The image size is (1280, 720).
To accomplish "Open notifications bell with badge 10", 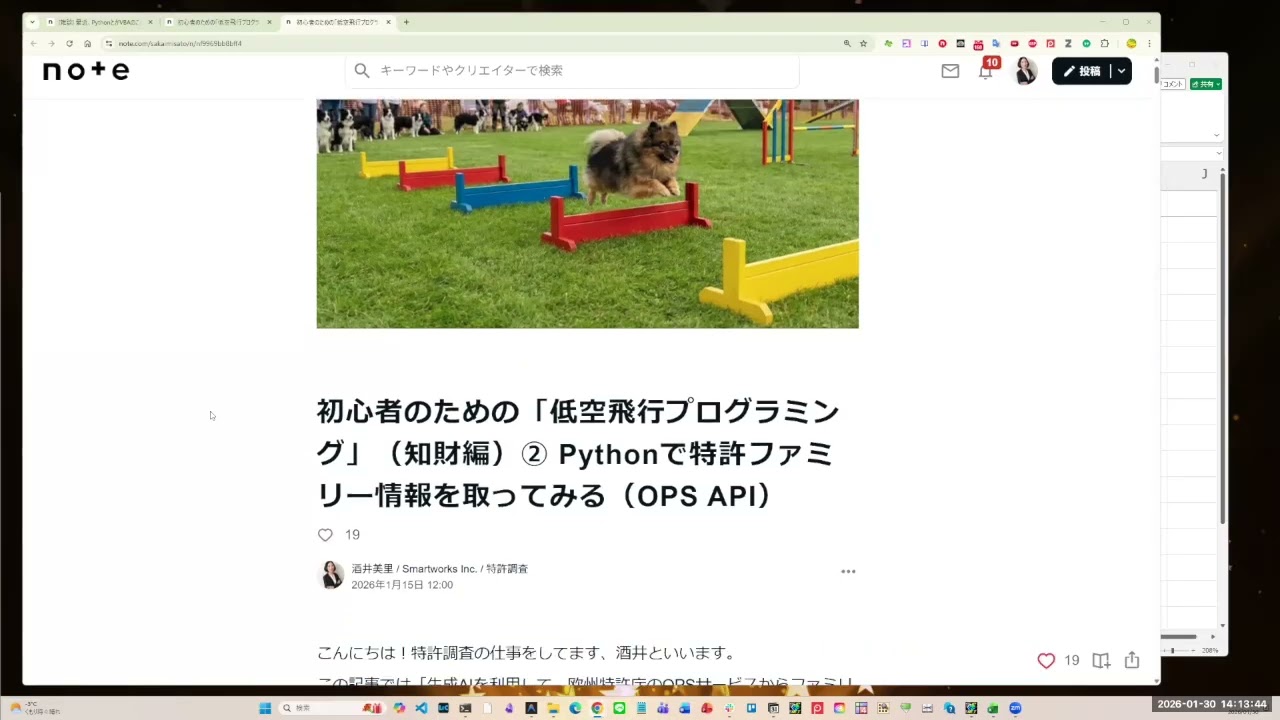I will point(986,69).
